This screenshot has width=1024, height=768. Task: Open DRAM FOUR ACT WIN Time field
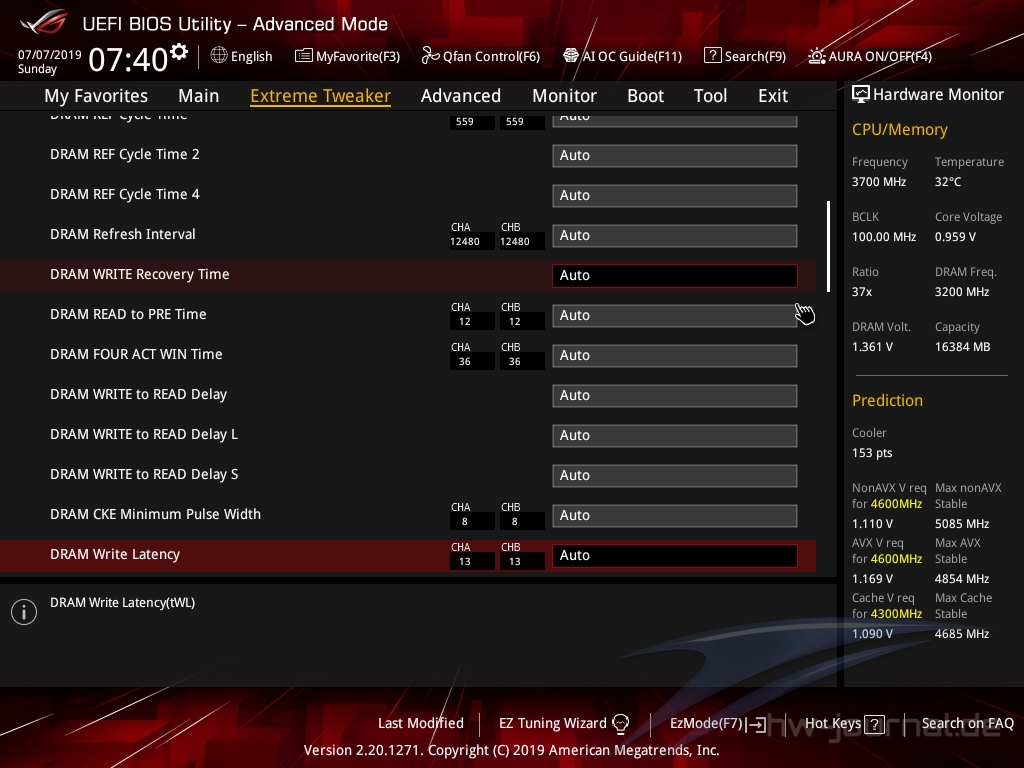click(x=675, y=355)
